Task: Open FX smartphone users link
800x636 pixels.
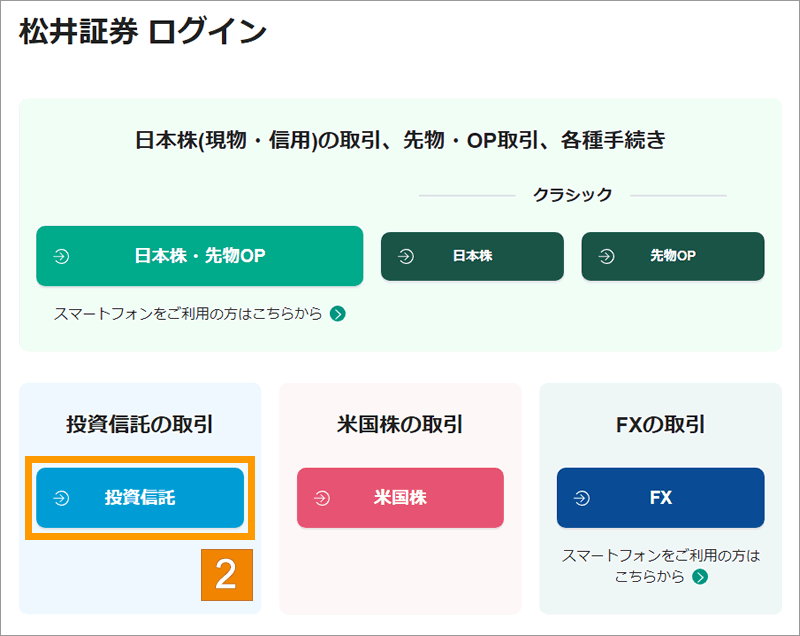Action: [660, 566]
